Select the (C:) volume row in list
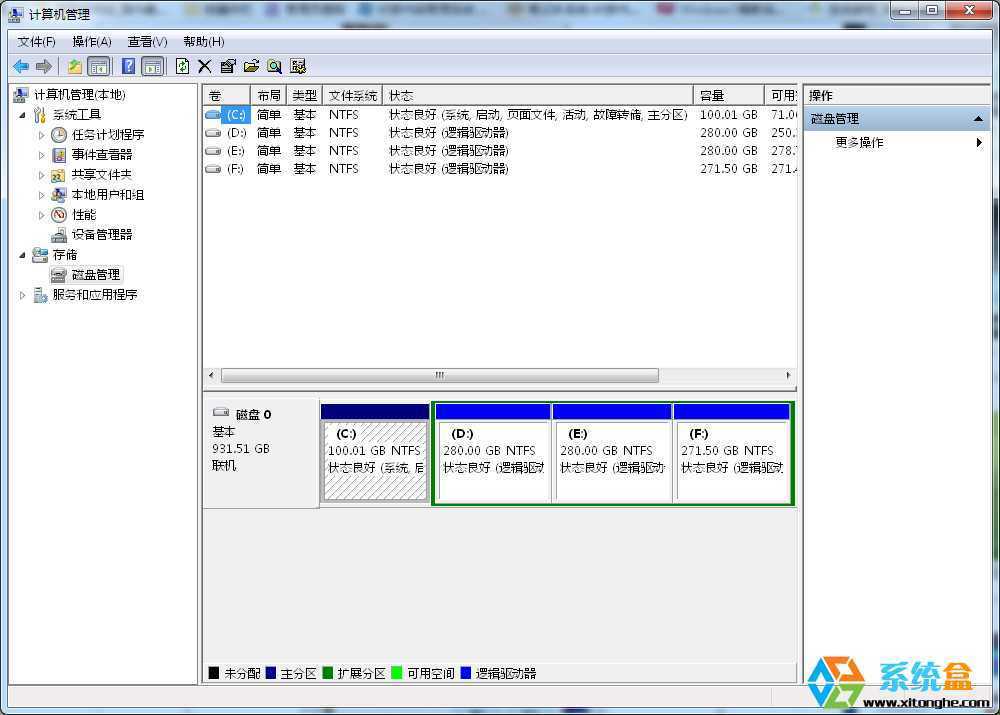 click(x=500, y=115)
